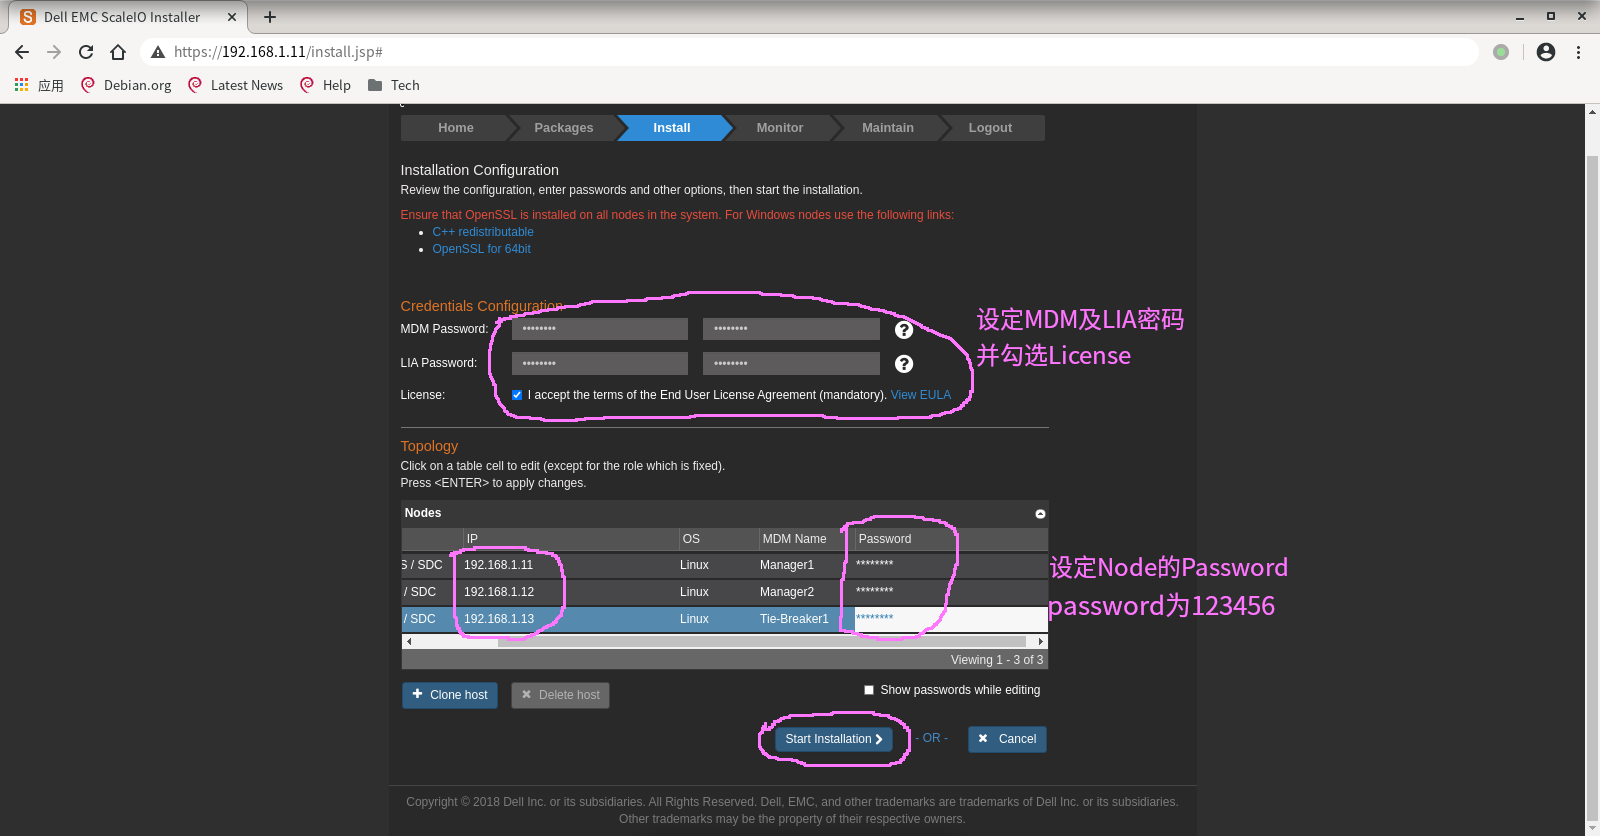The width and height of the screenshot is (1600, 836).
Task: Edit the password cell for Manager1
Action: pos(950,565)
